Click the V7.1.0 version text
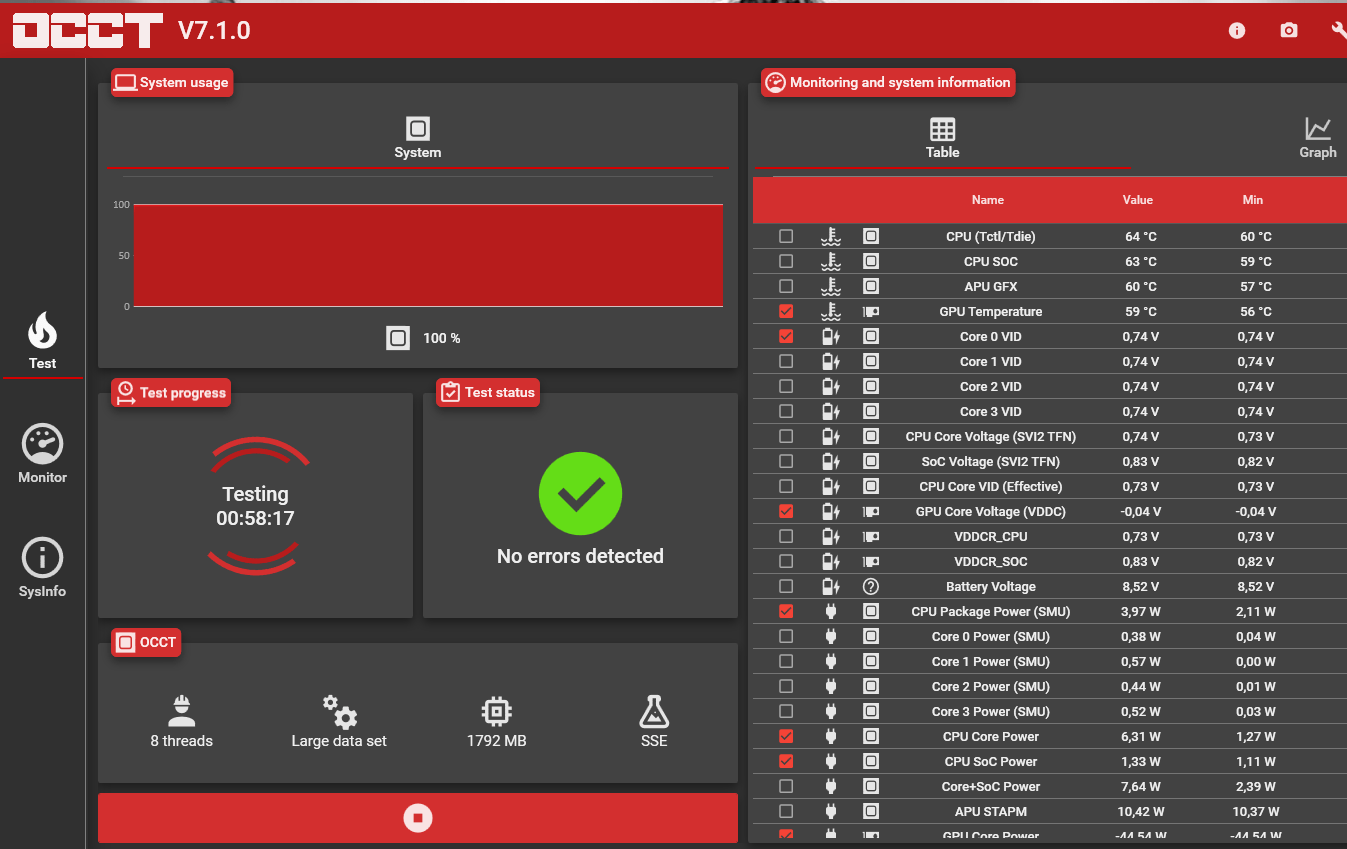Image resolution: width=1347 pixels, height=849 pixels. tap(214, 31)
